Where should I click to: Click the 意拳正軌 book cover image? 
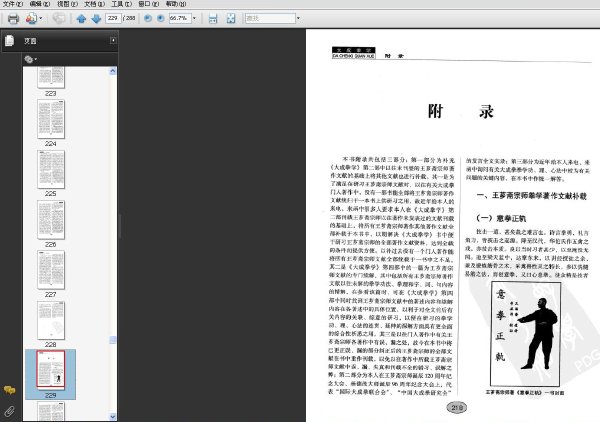click(x=525, y=334)
